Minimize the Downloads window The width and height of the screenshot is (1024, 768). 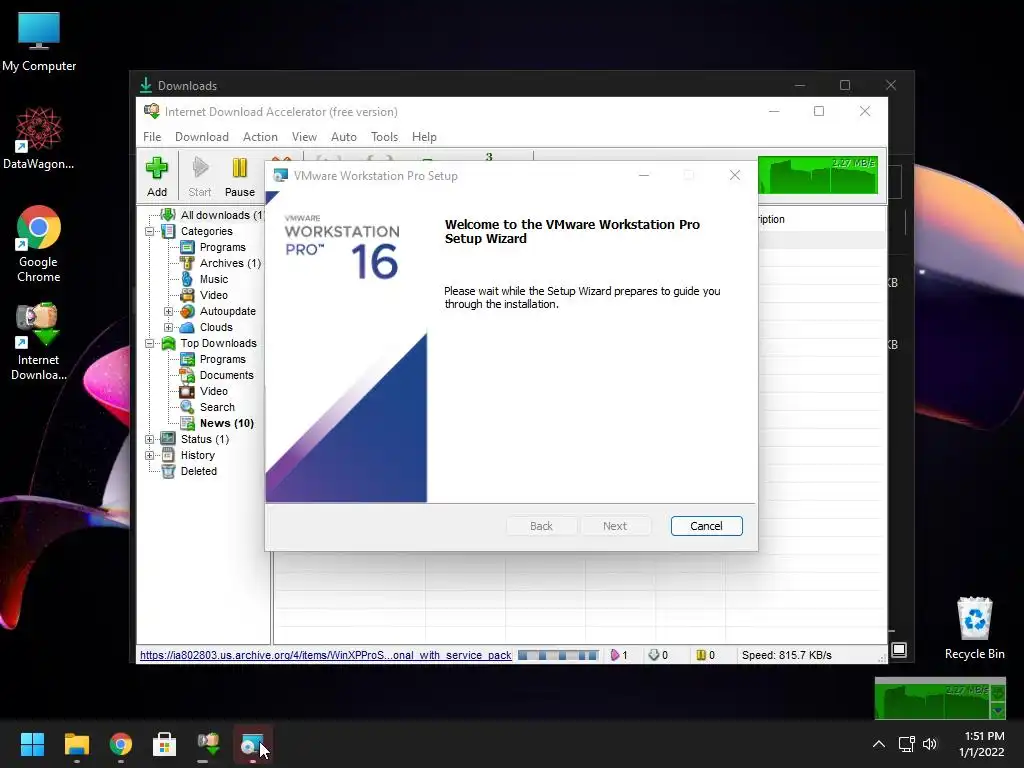pyautogui.click(x=800, y=86)
